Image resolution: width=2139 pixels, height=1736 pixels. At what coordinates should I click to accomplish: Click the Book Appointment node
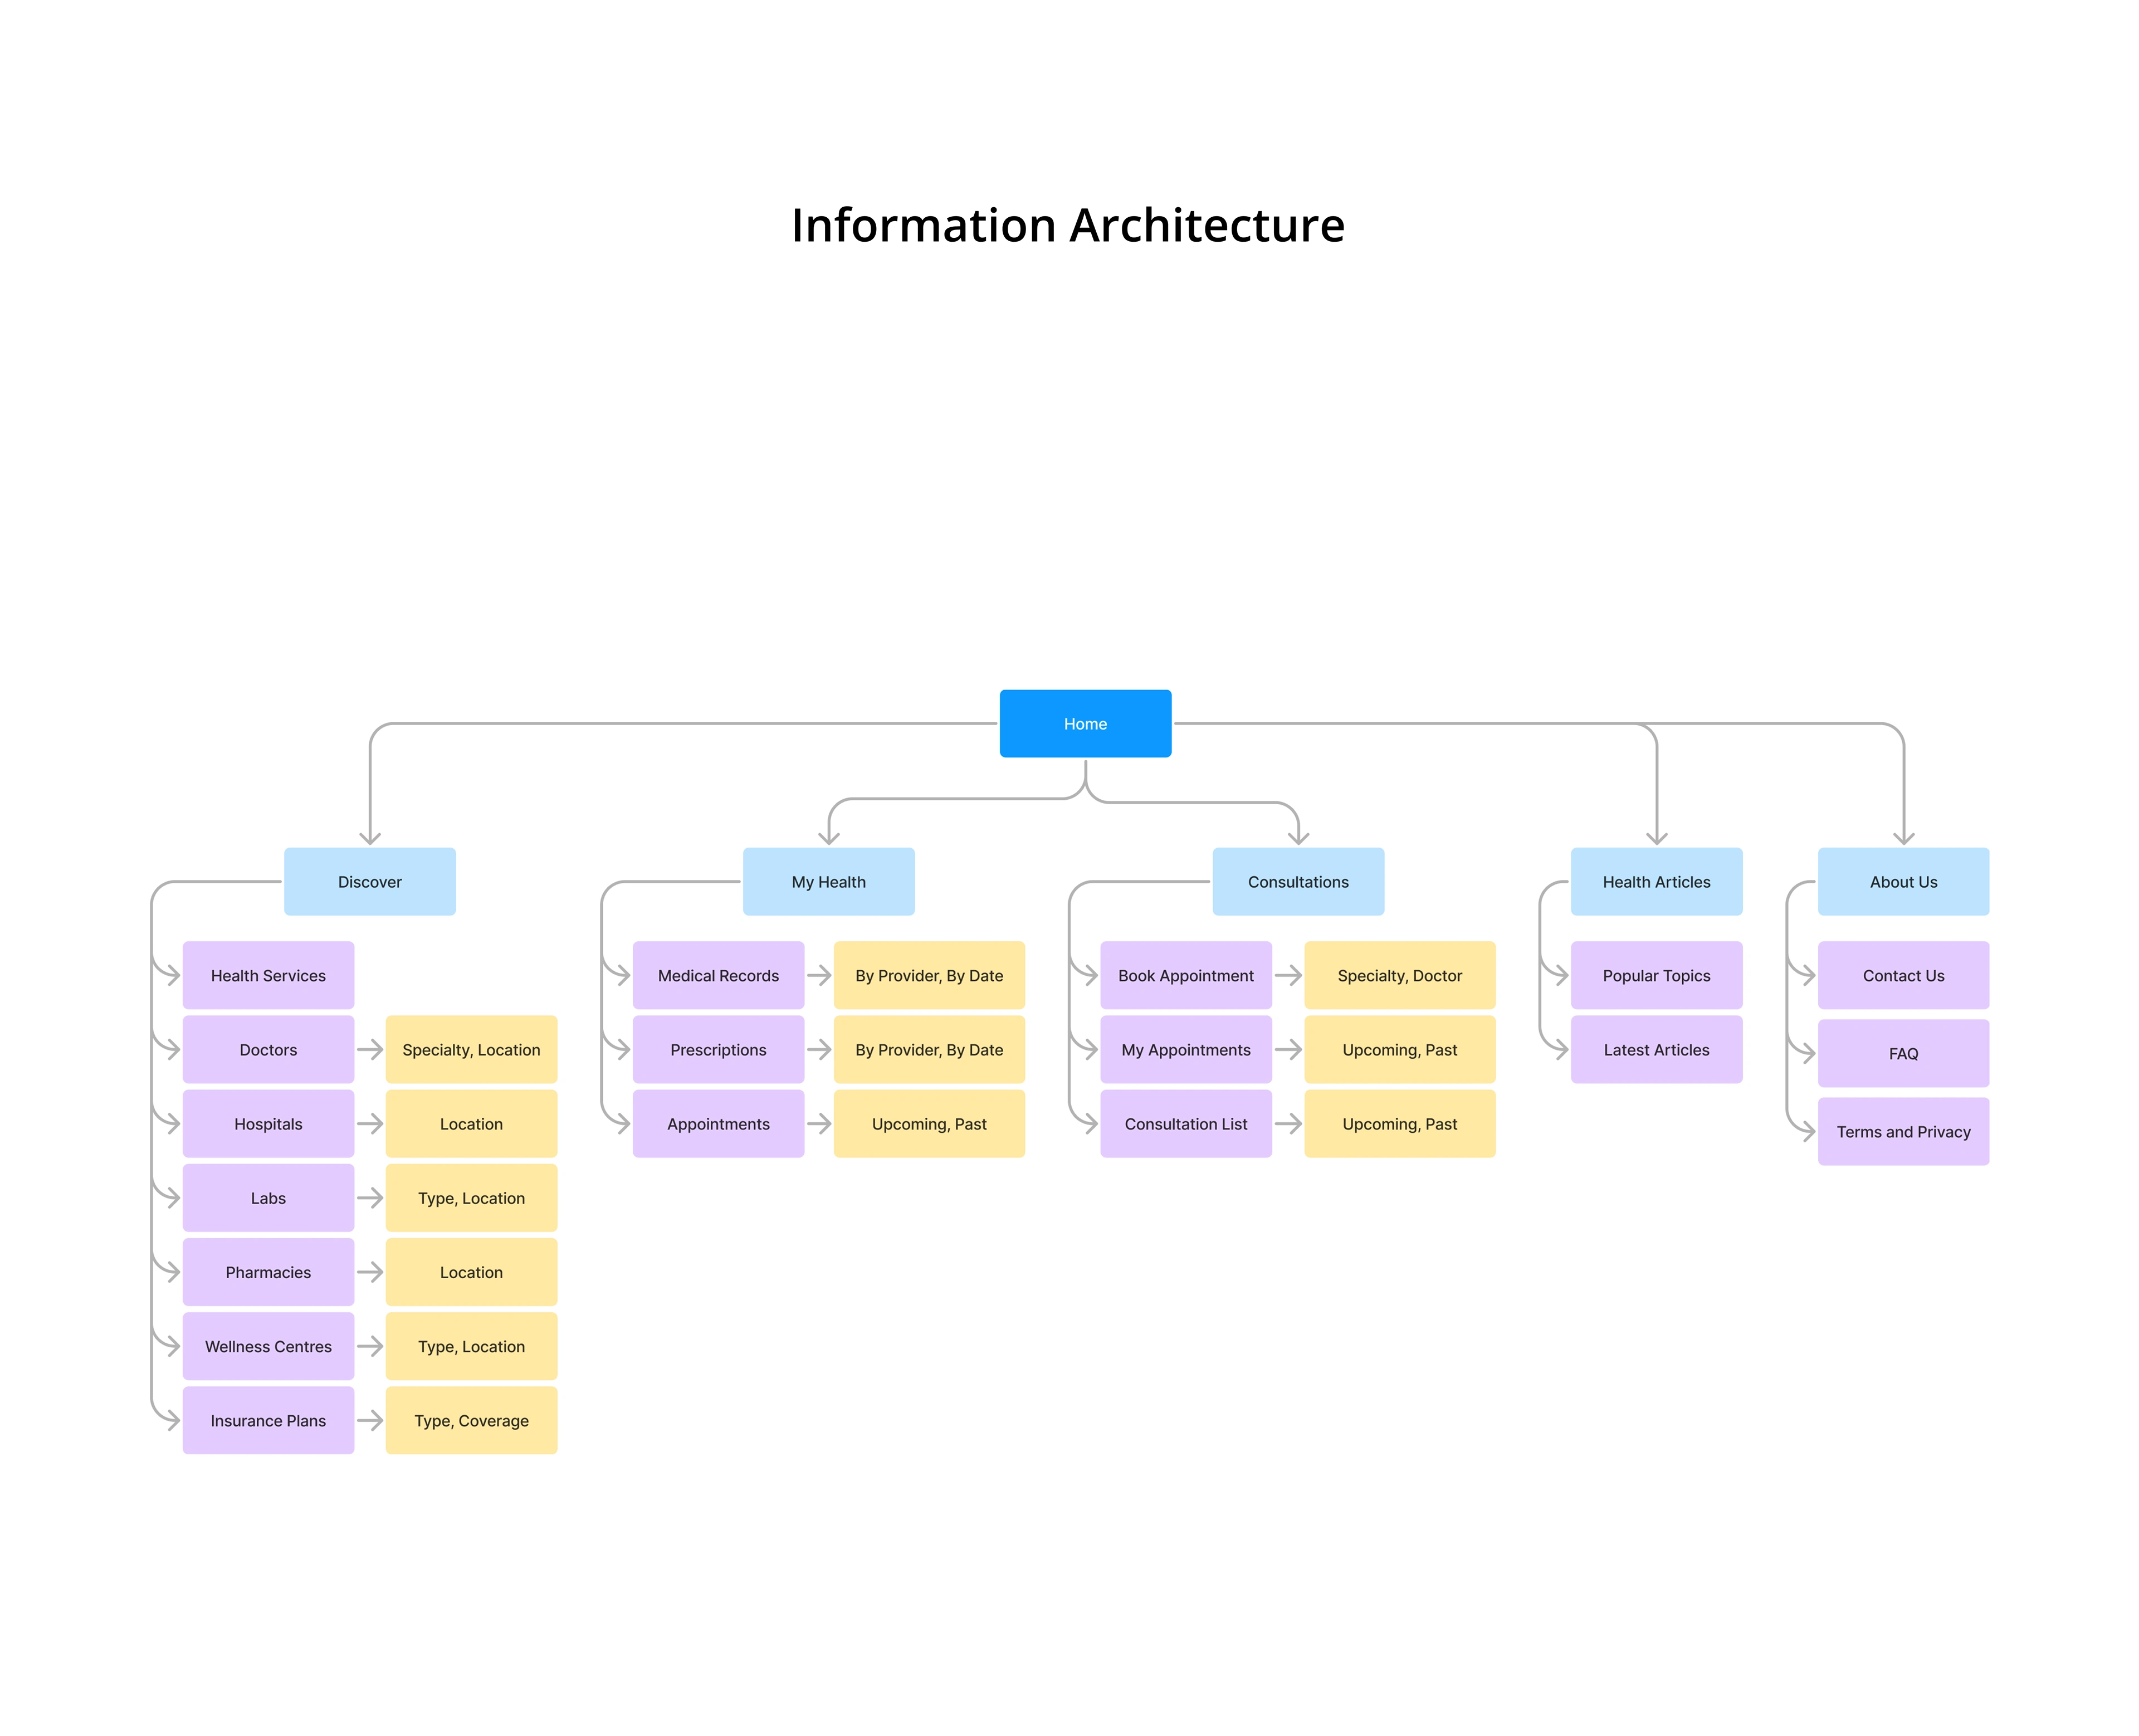coord(1185,975)
